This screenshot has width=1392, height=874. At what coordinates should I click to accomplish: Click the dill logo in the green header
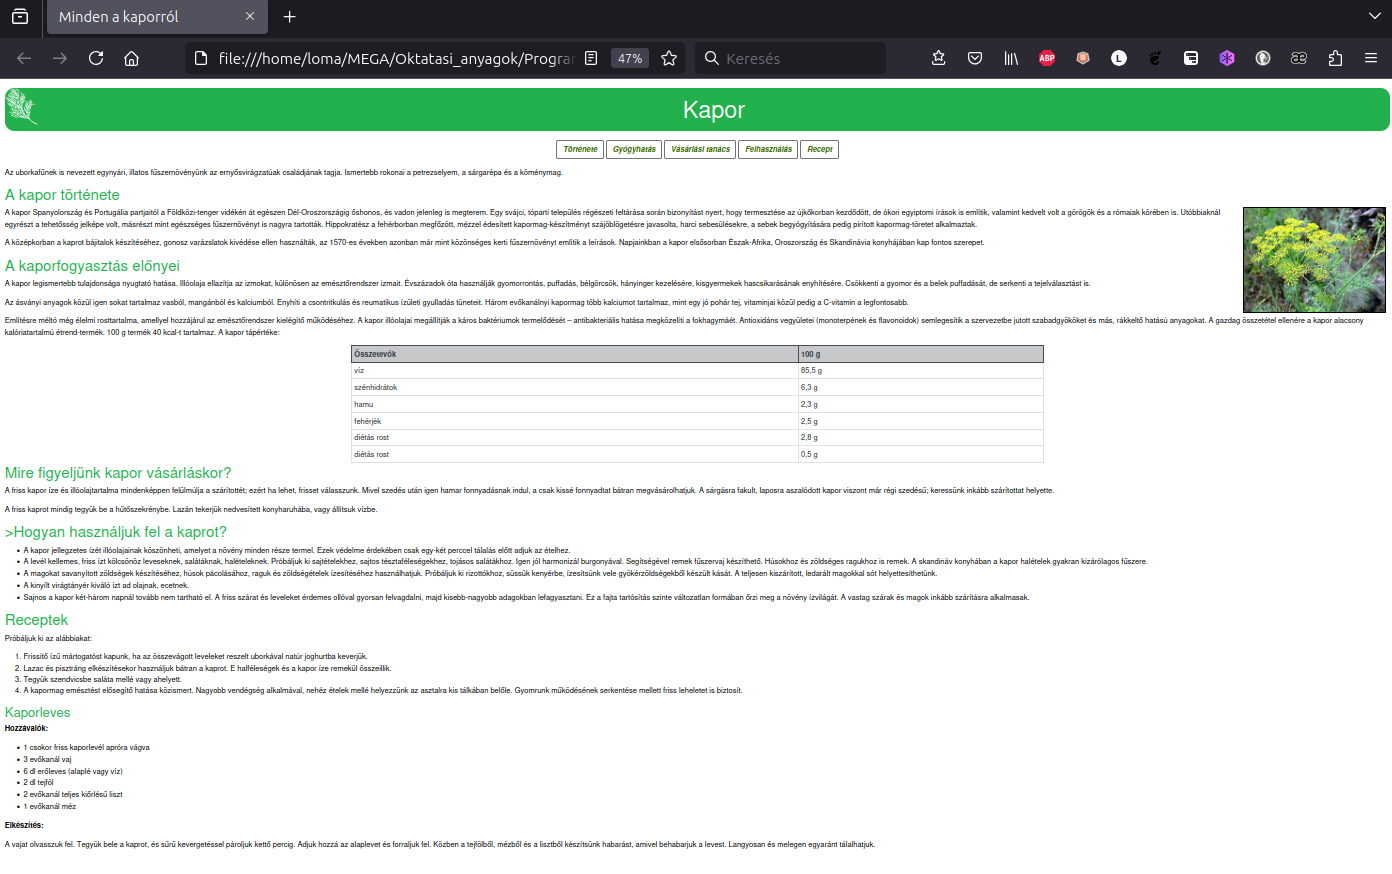(x=22, y=108)
